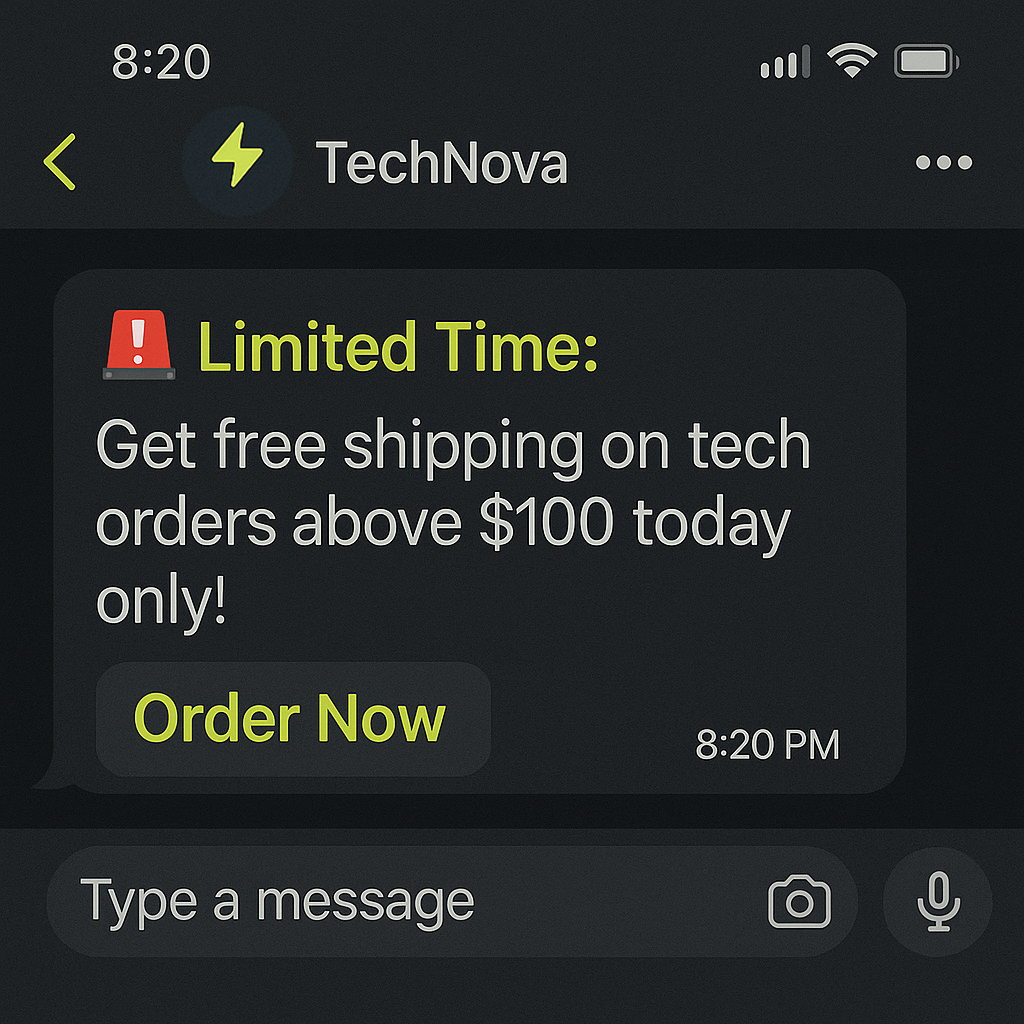Tap the word "today" in the promo message

pos(711,524)
